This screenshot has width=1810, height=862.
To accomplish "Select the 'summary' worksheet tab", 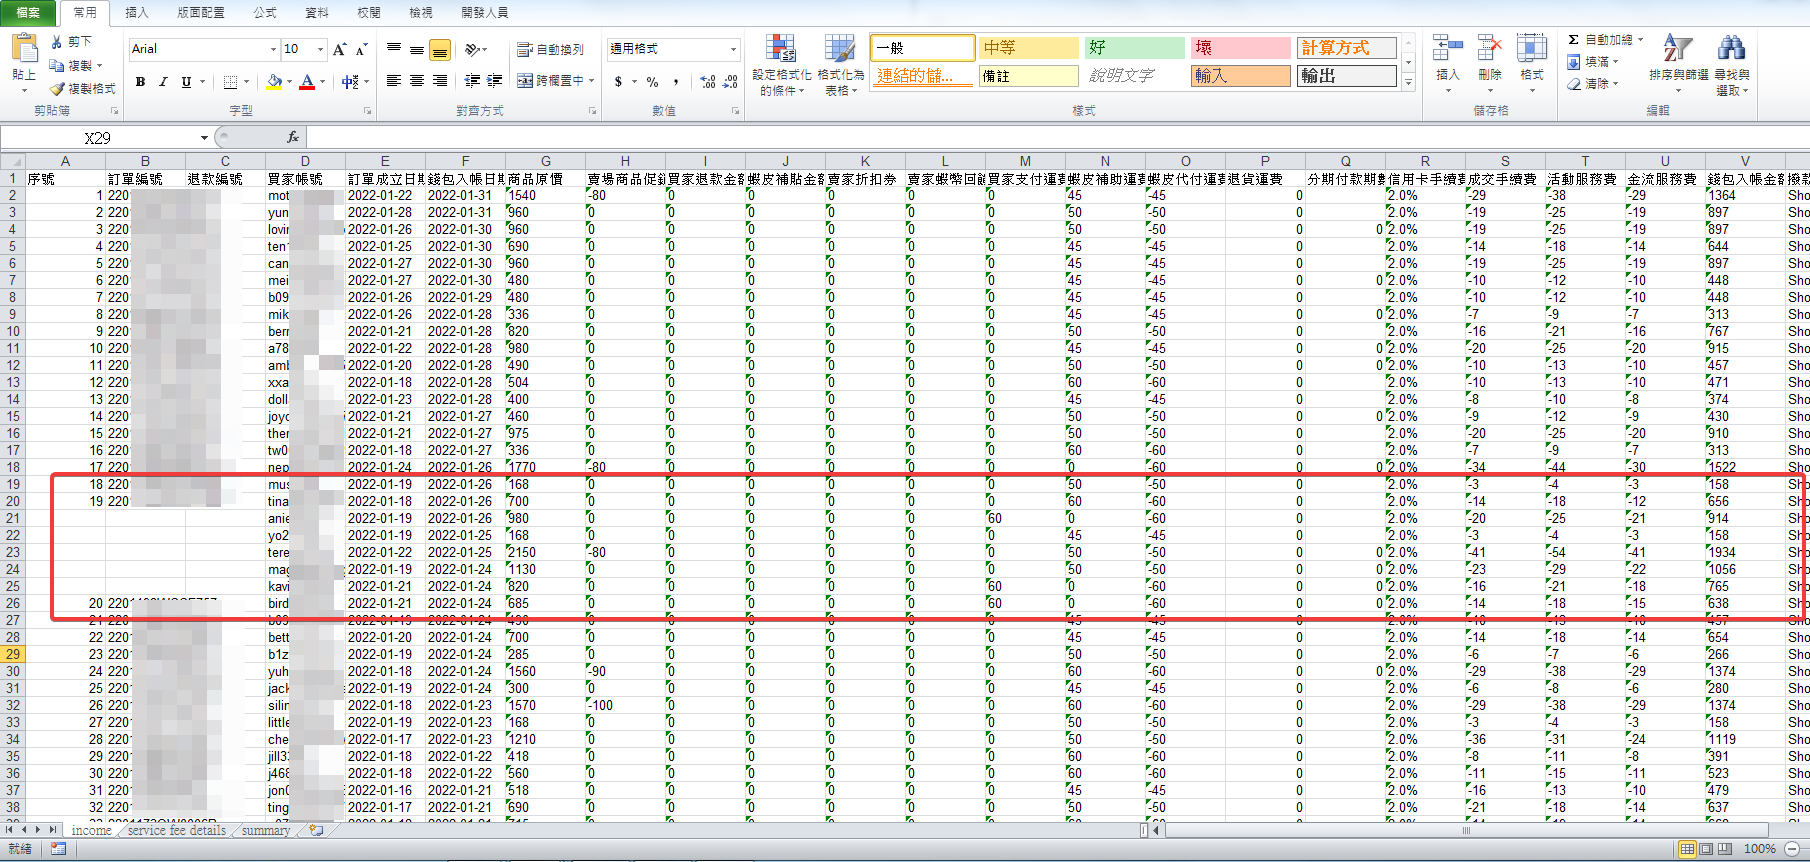I will (266, 830).
